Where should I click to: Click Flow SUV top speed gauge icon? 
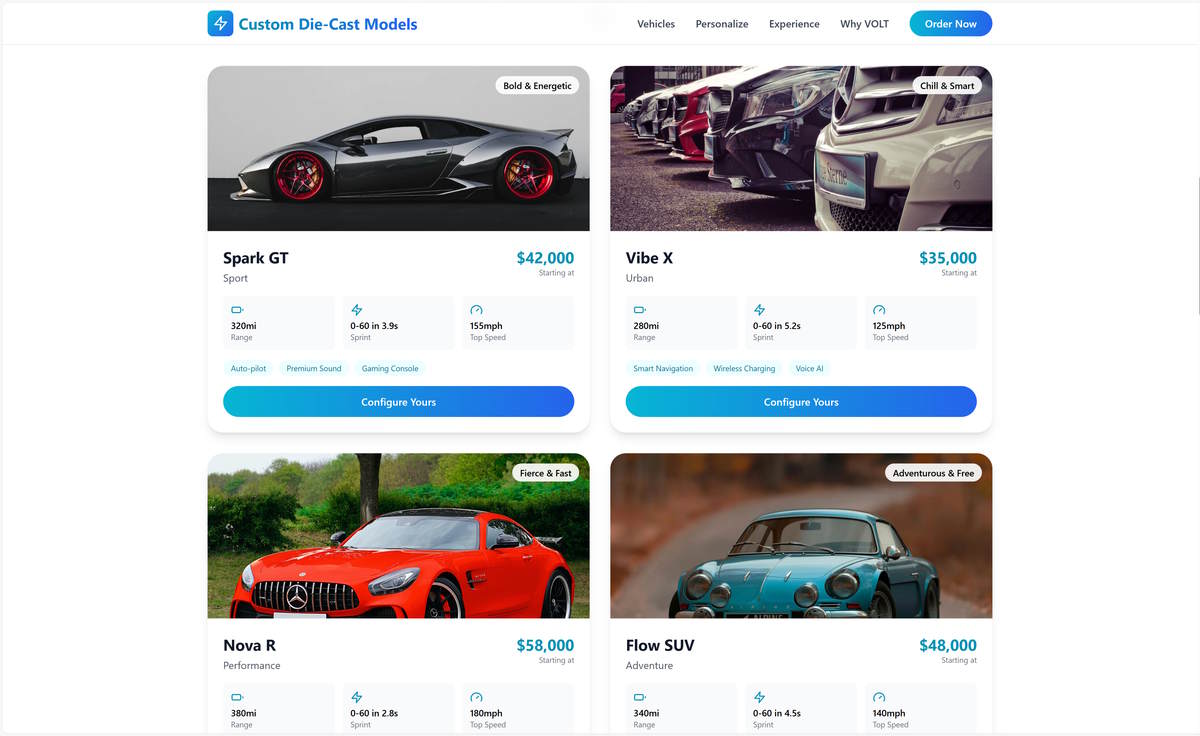879,697
